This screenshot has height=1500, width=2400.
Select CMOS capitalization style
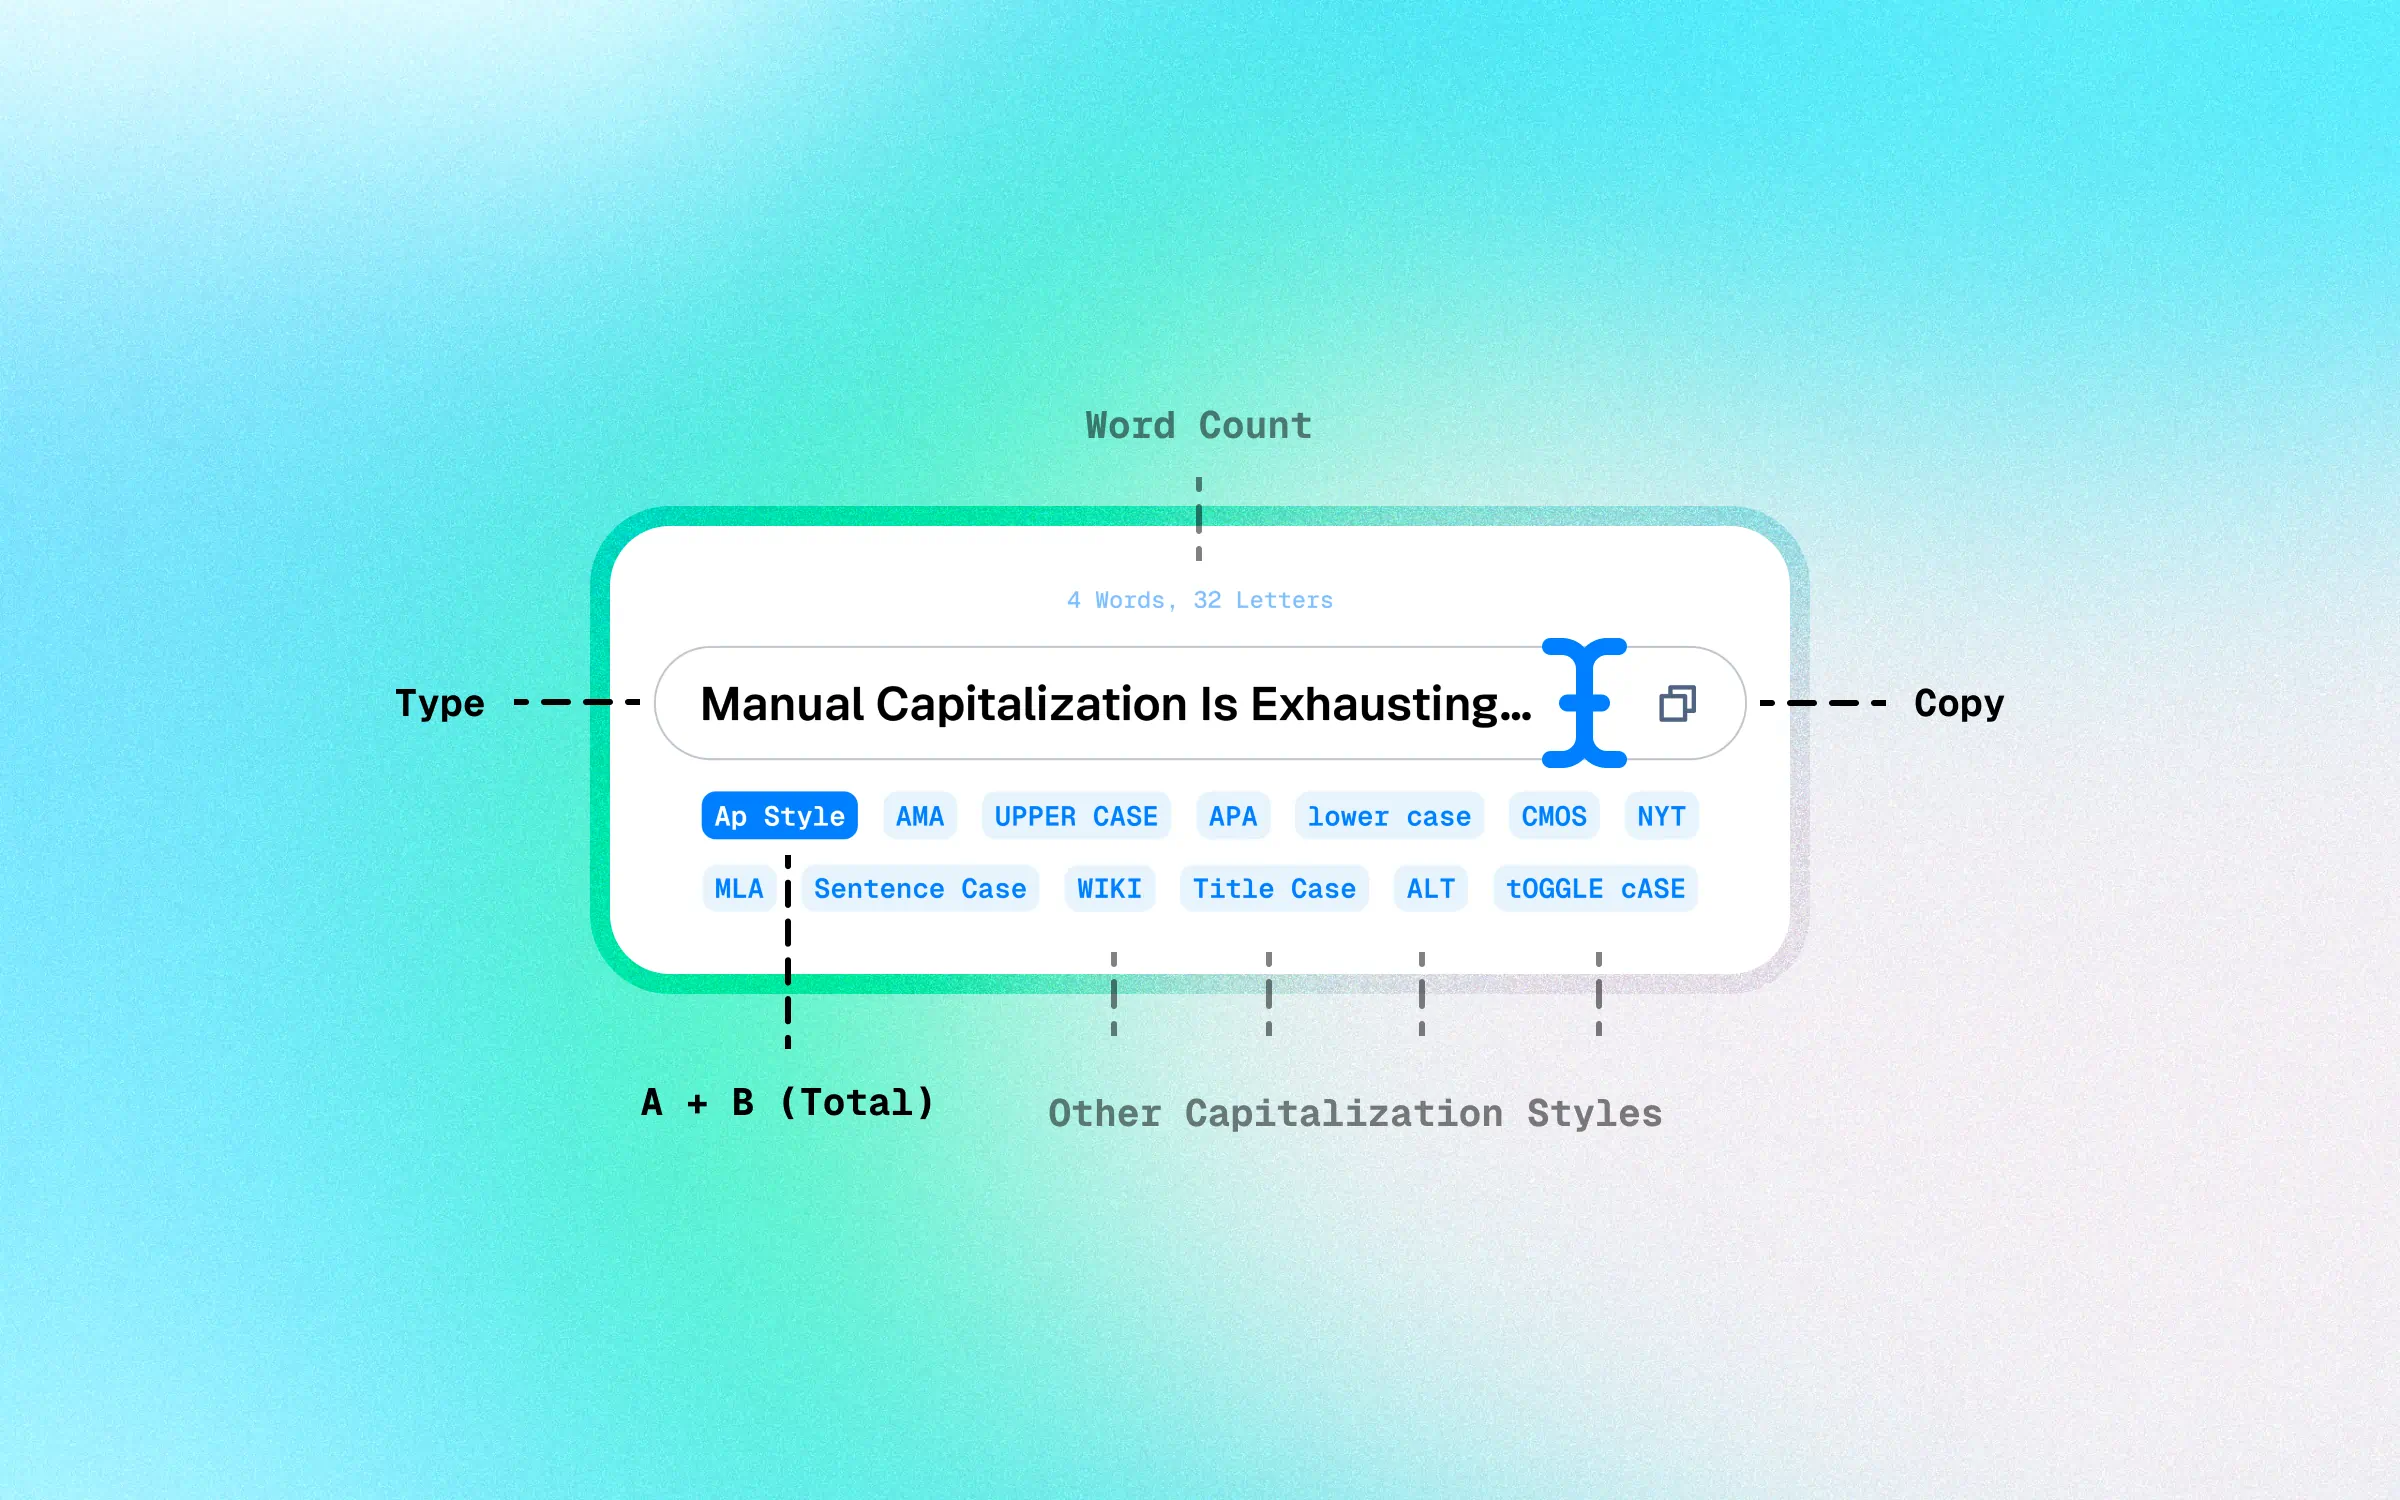(x=1552, y=816)
